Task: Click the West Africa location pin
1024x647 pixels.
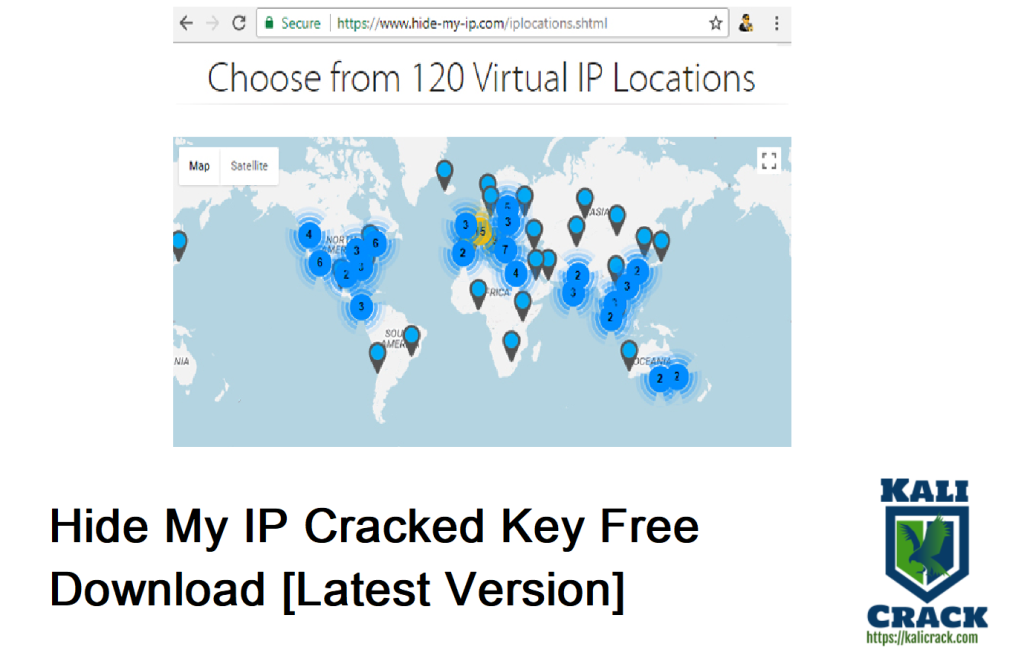Action: (478, 294)
